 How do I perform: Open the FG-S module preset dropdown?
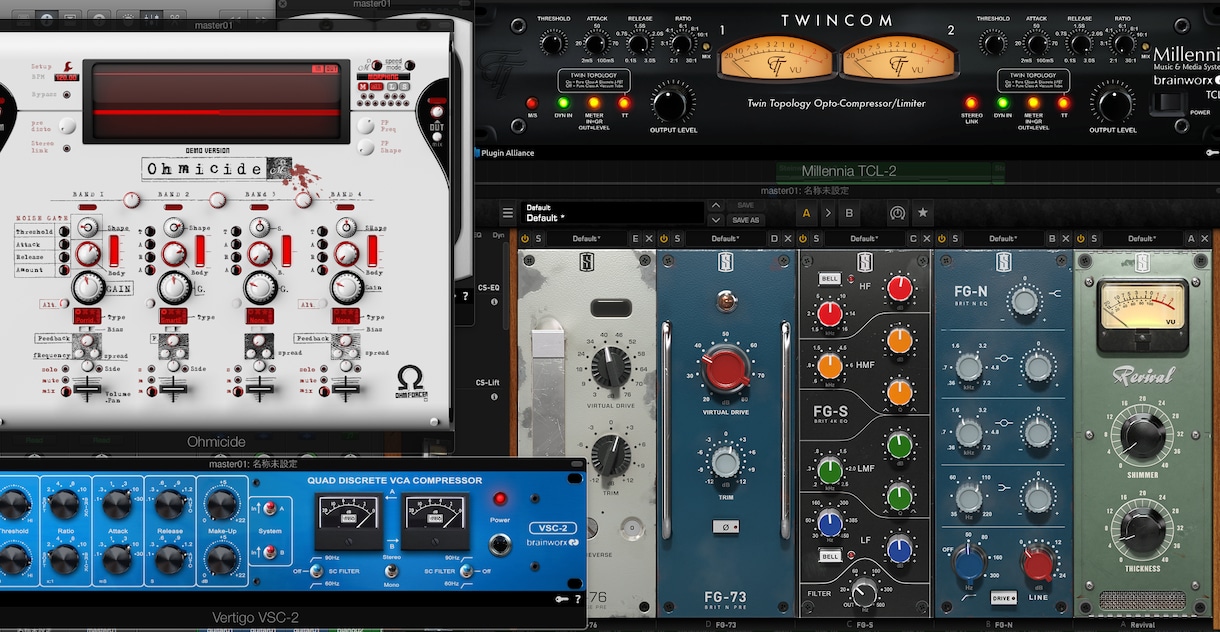(x=865, y=239)
